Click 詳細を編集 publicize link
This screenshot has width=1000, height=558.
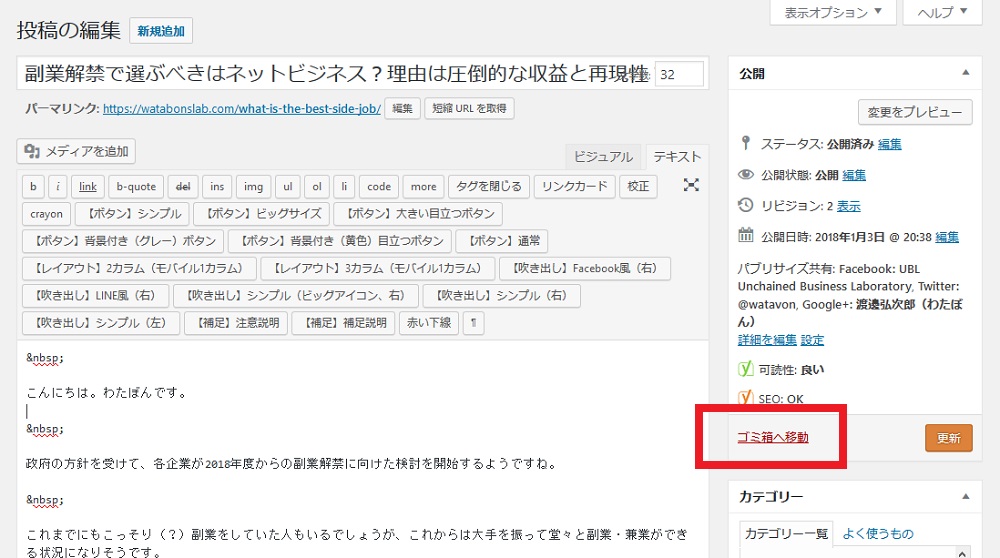pos(767,340)
